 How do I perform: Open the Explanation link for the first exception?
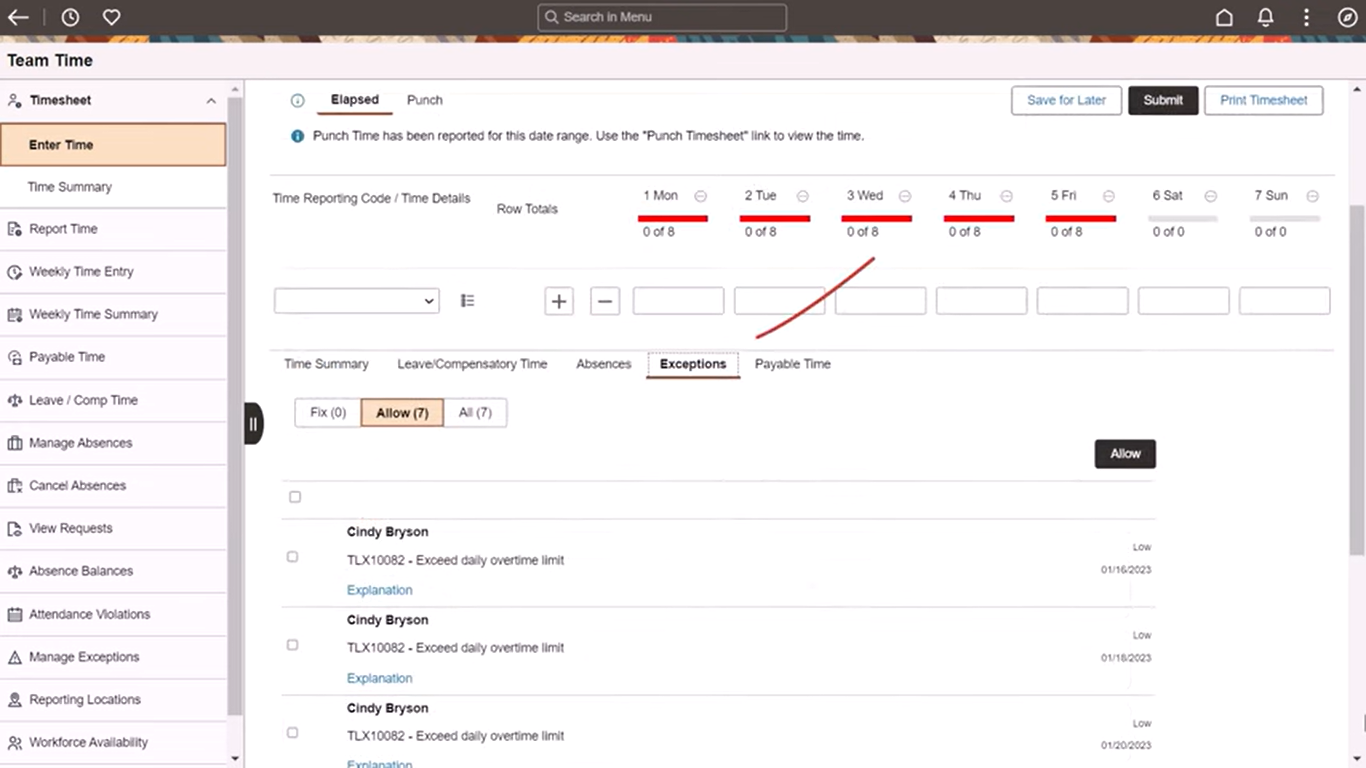[x=379, y=590]
